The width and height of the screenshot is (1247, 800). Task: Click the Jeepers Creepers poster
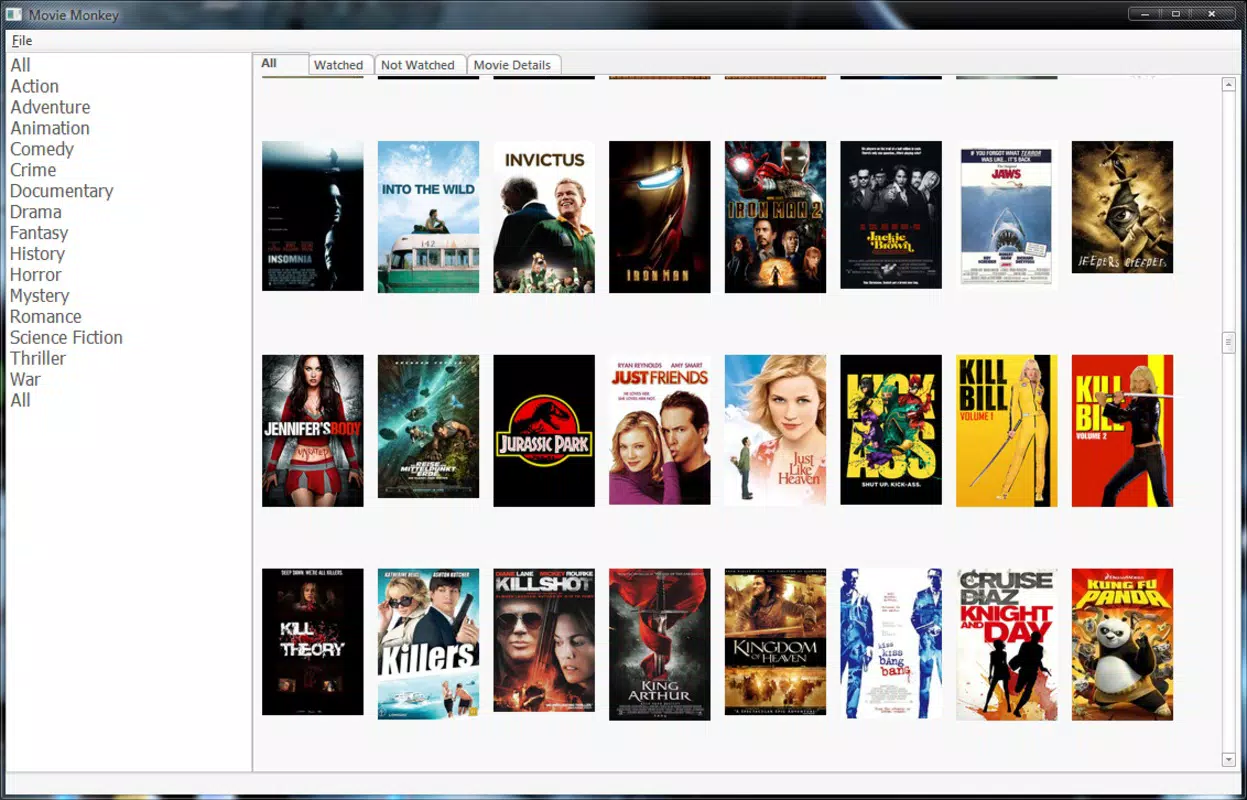click(1122, 207)
